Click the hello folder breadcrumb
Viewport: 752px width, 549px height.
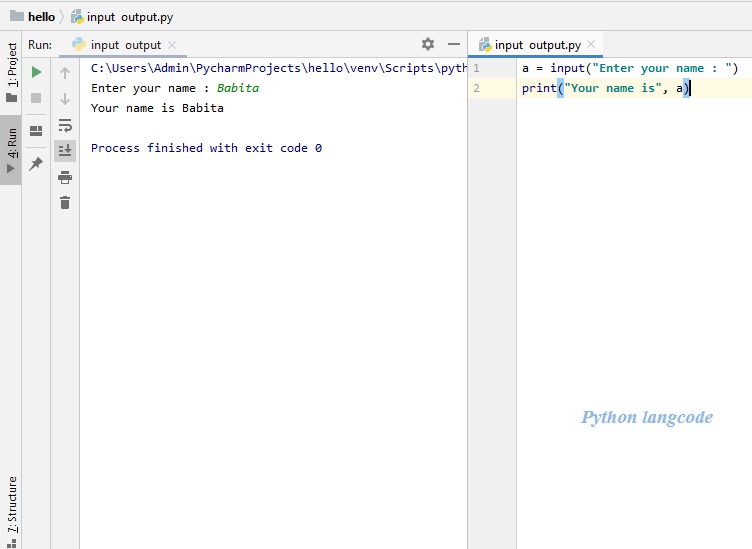[x=33, y=17]
